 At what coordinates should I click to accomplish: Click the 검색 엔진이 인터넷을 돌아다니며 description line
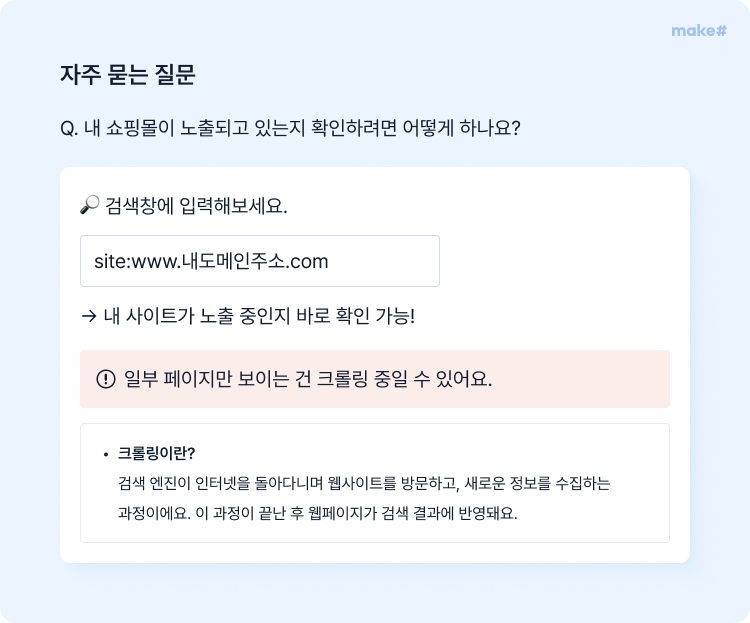click(364, 483)
